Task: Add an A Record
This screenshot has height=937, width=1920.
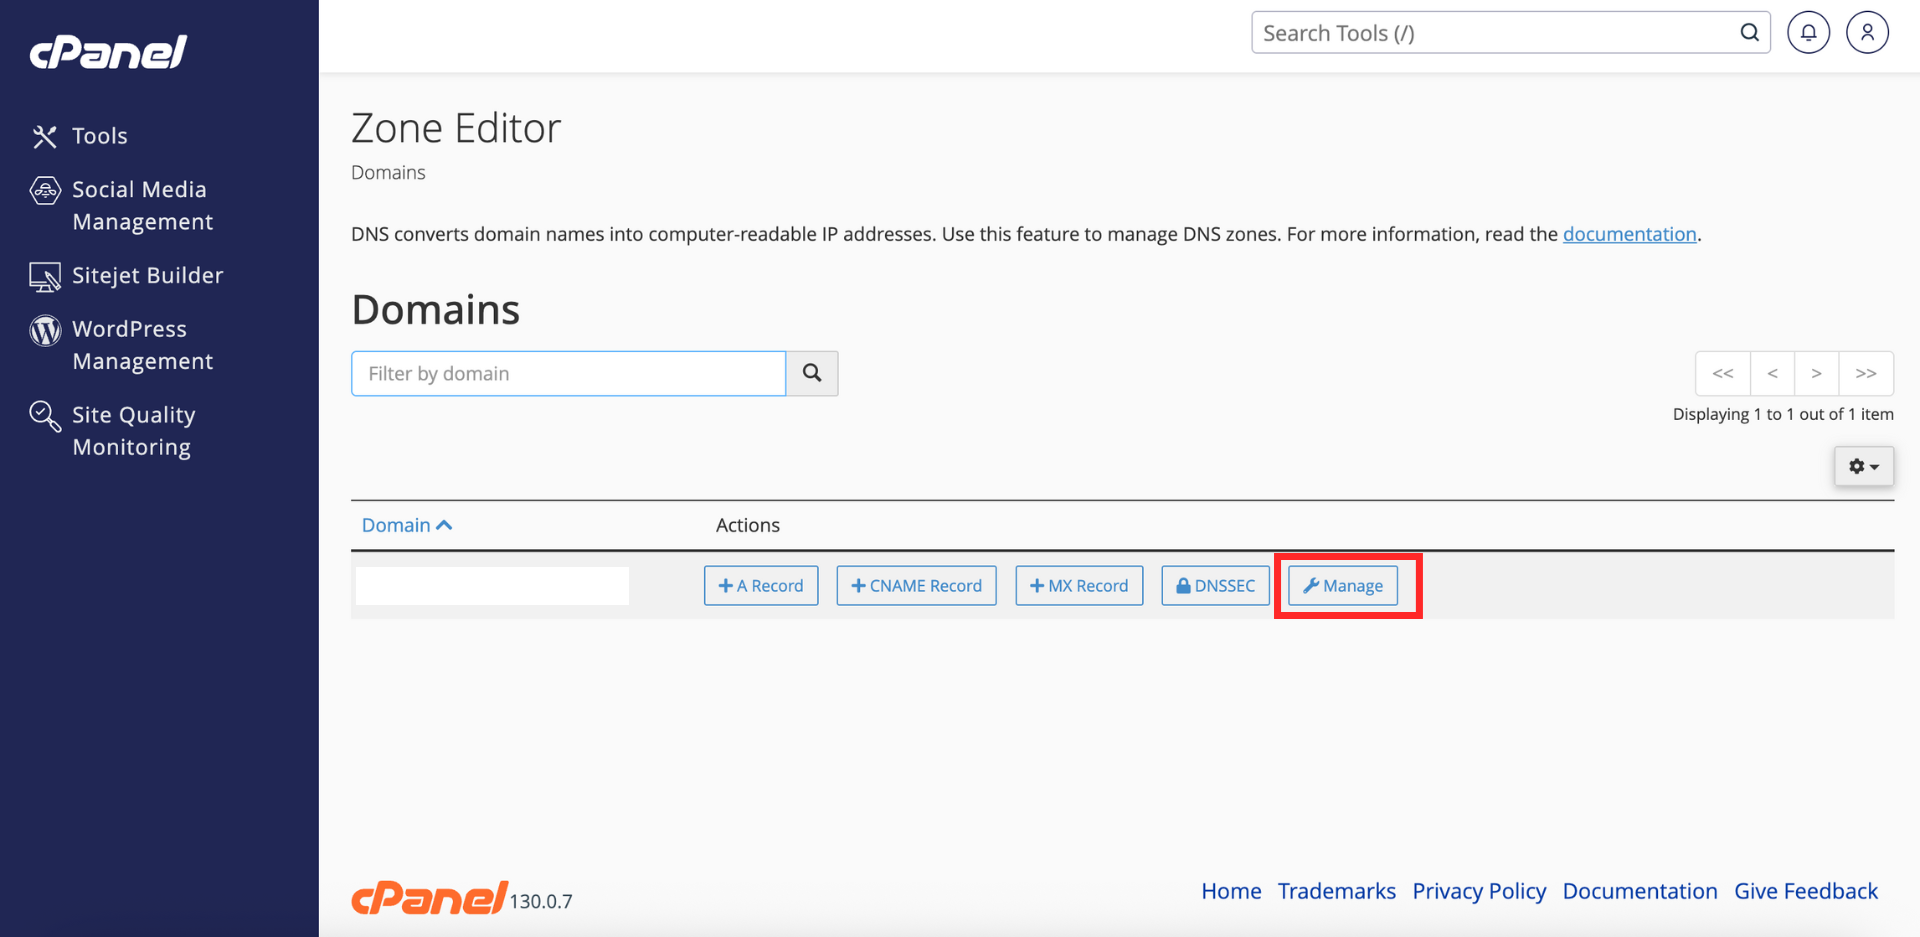Action: point(761,586)
